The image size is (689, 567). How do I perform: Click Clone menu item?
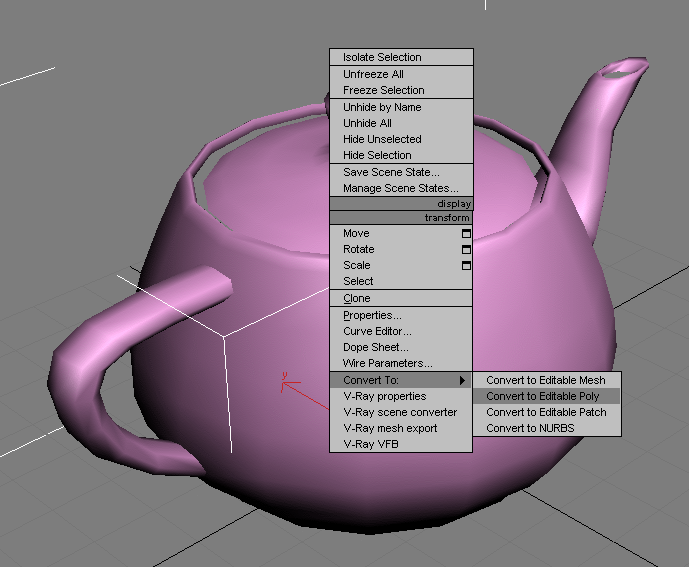point(401,298)
